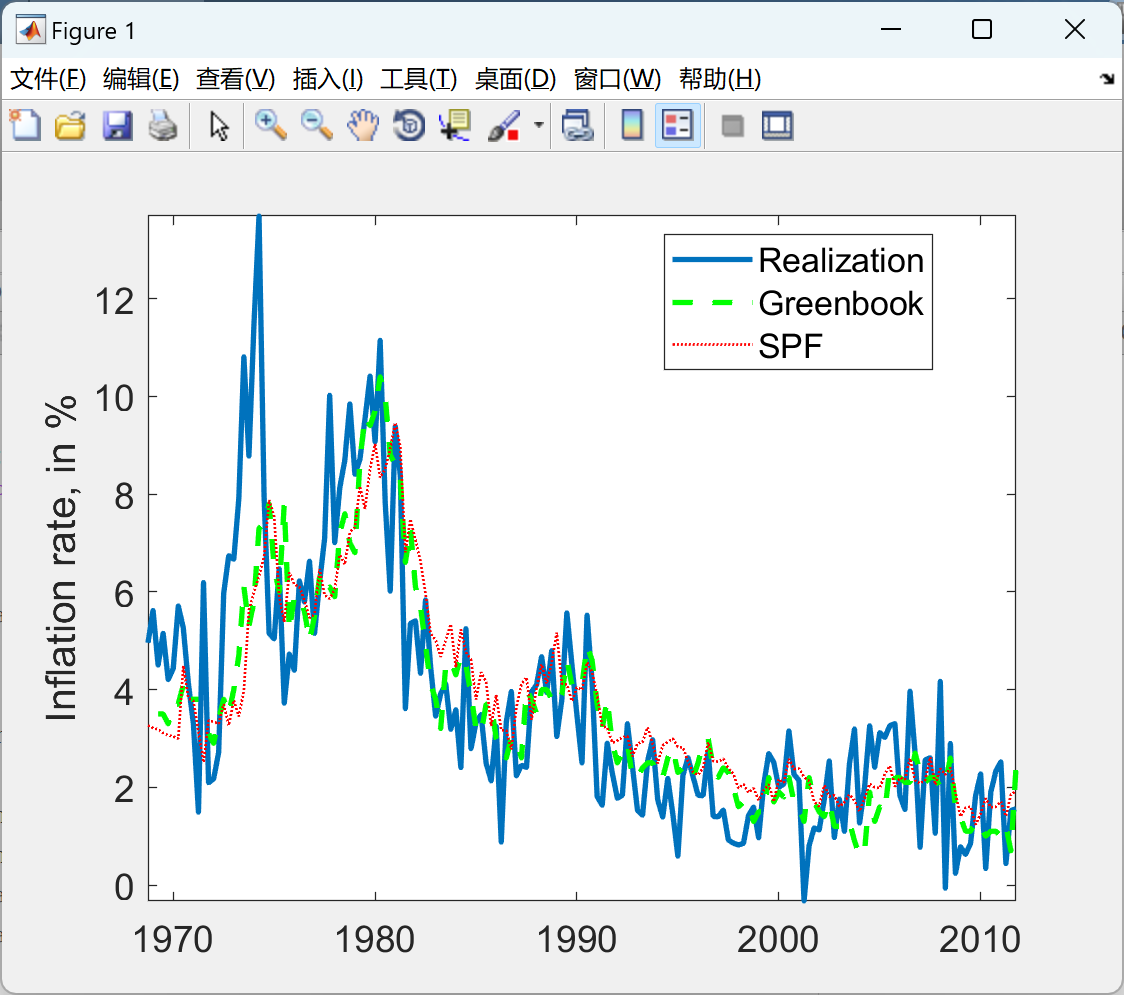Image resolution: width=1124 pixels, height=995 pixels.
Task: Click the x-axis tick label 2010
Action: pyautogui.click(x=980, y=940)
